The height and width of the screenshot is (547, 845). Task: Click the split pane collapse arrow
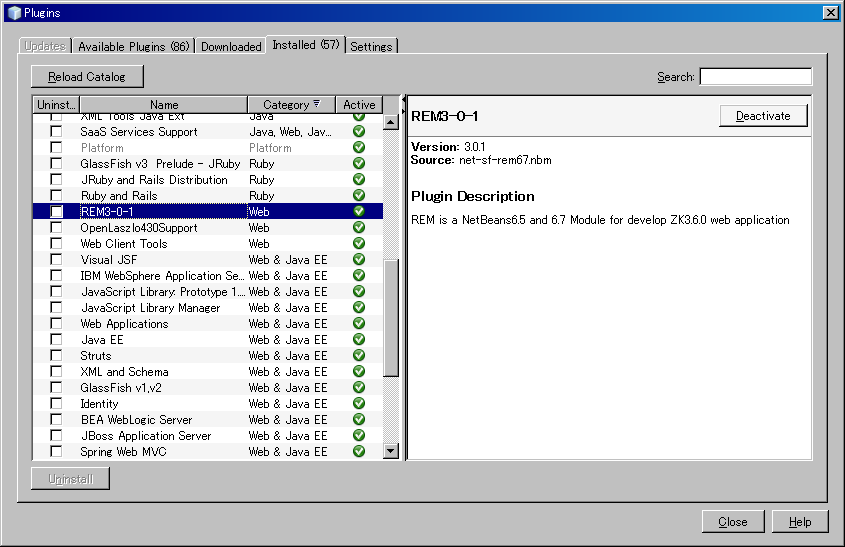403,100
